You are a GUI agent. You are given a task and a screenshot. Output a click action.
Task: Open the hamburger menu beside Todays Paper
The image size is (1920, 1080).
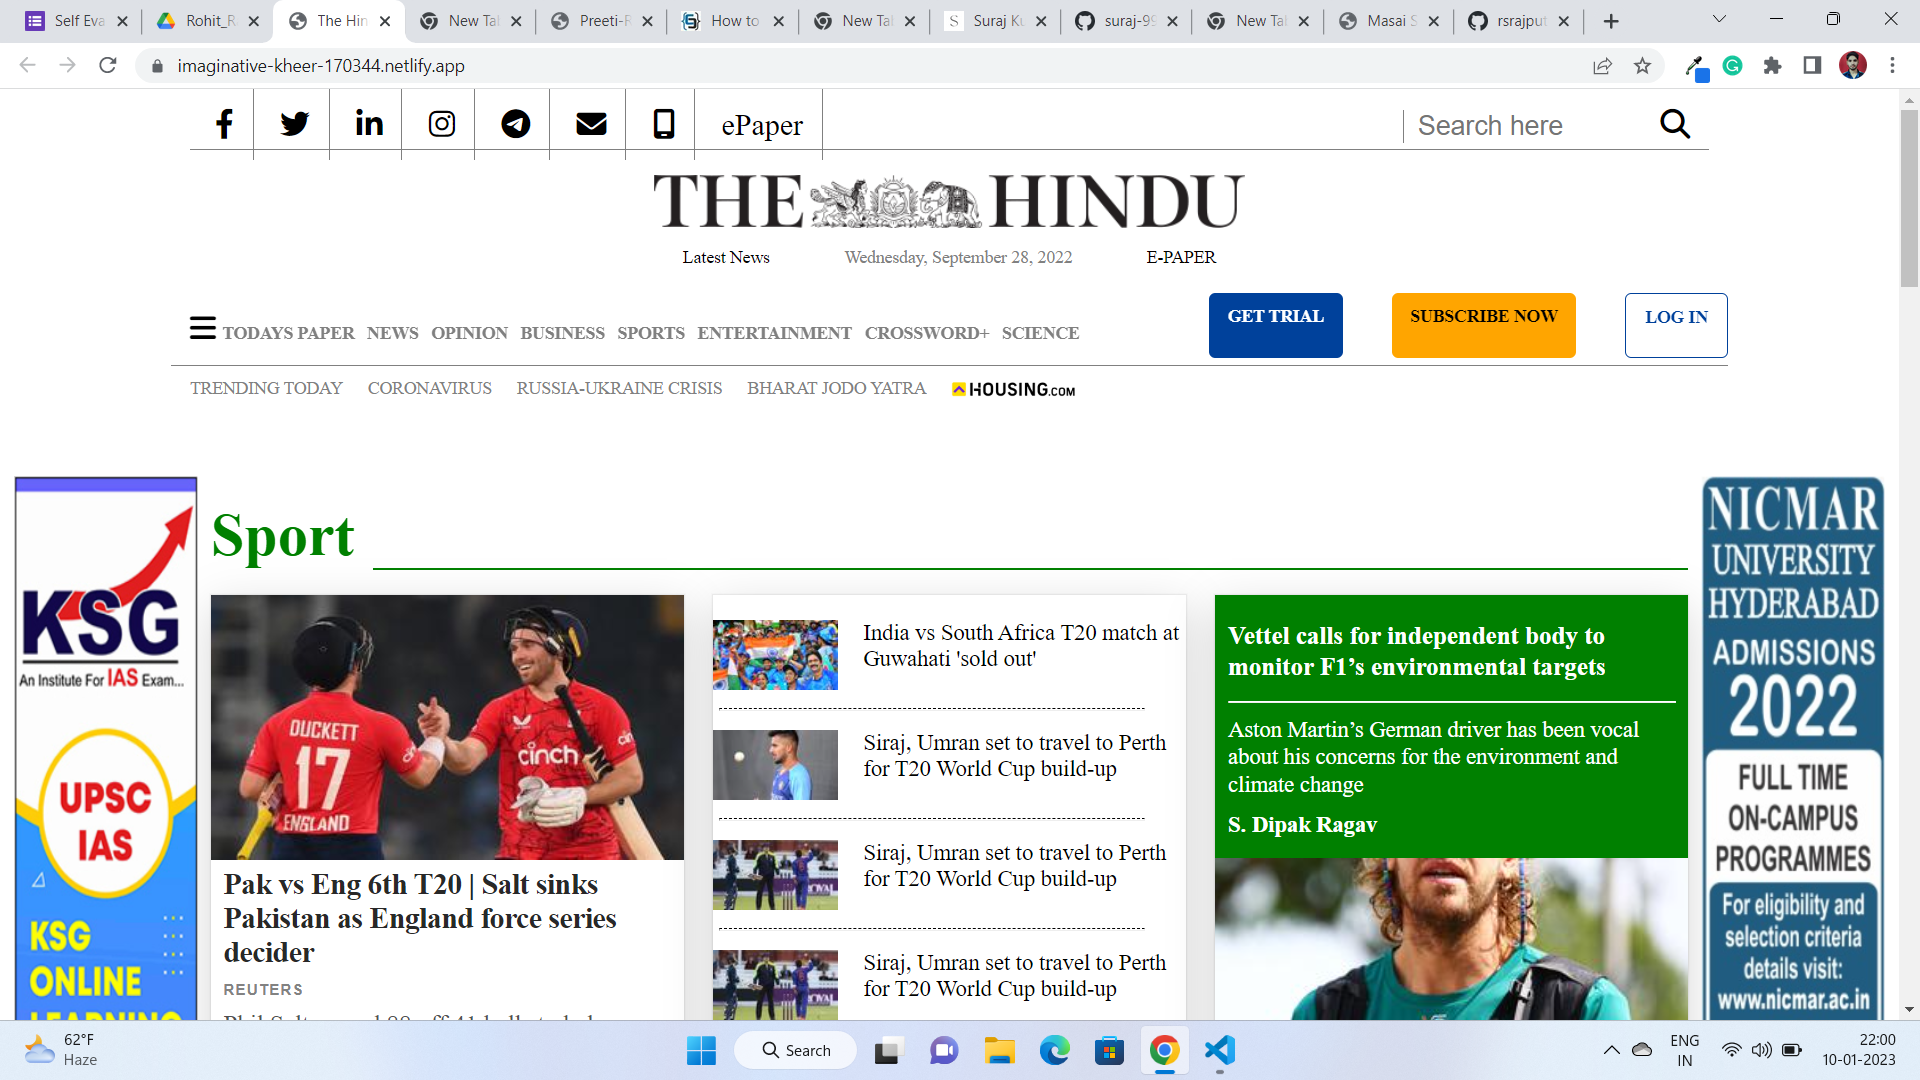203,328
